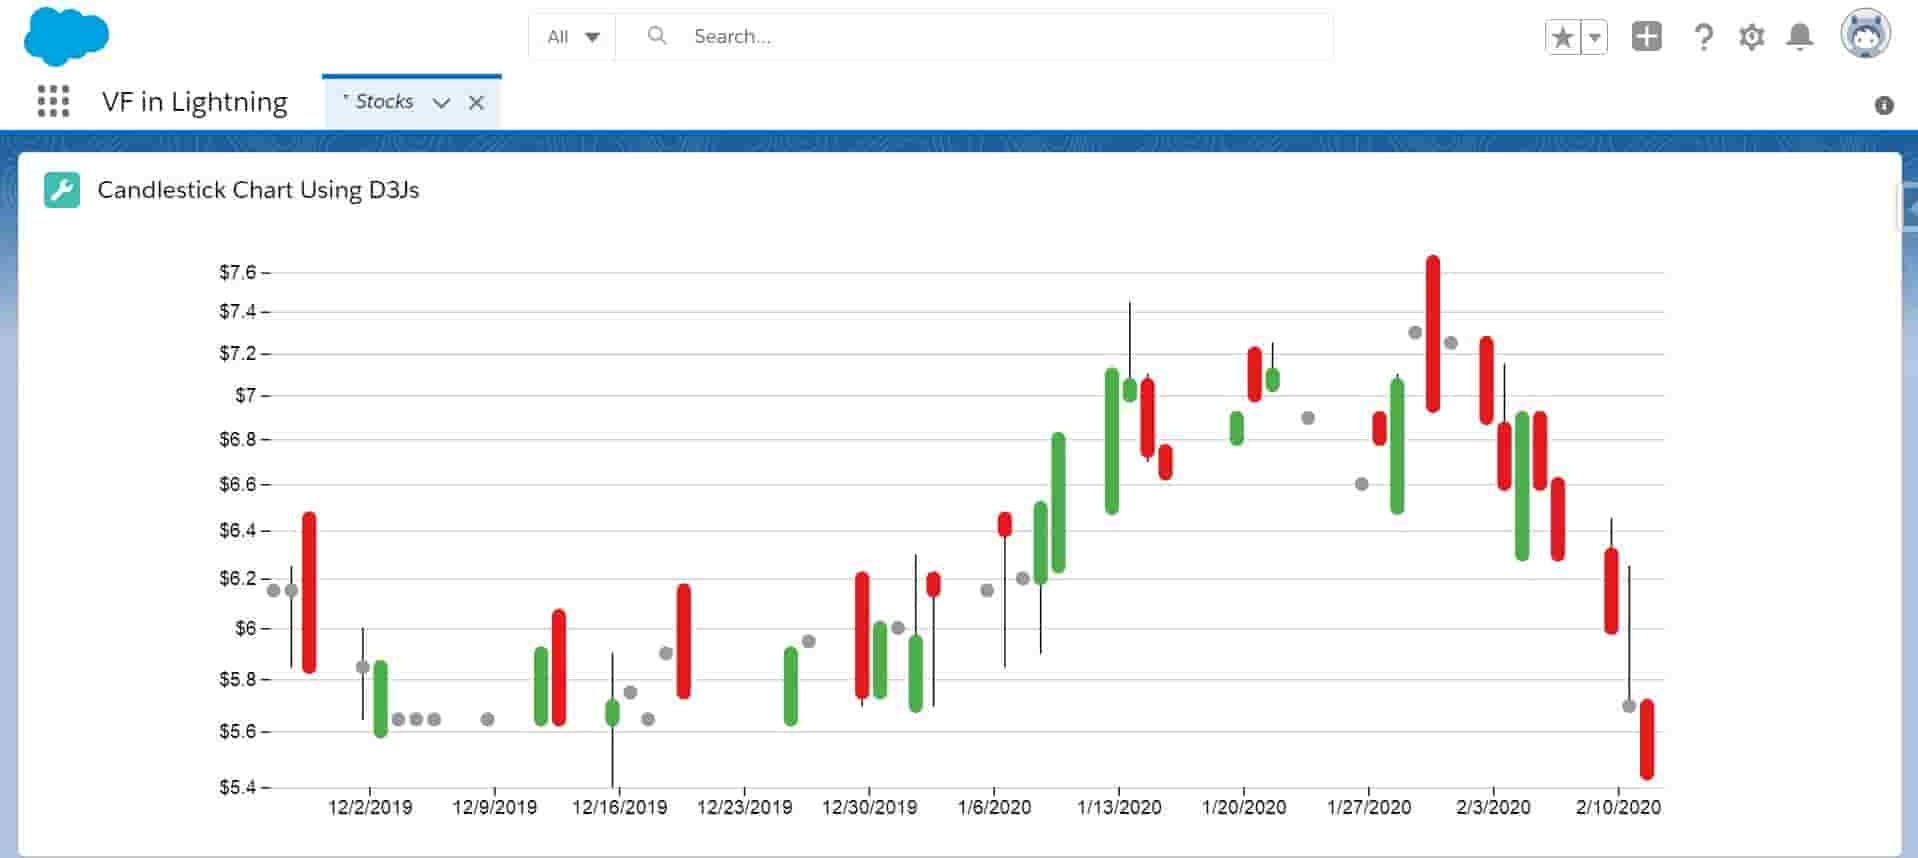Expand the Stocks tab chevron menu

[x=441, y=103]
